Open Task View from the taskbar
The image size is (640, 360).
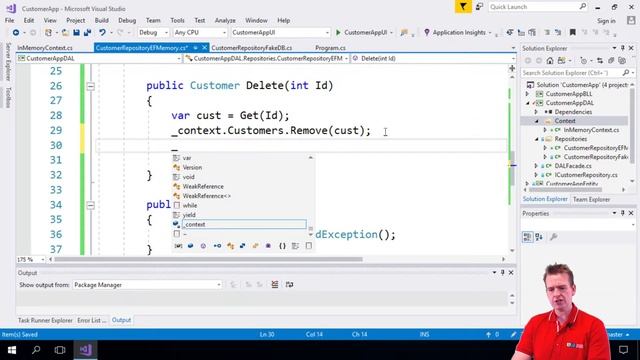60,350
